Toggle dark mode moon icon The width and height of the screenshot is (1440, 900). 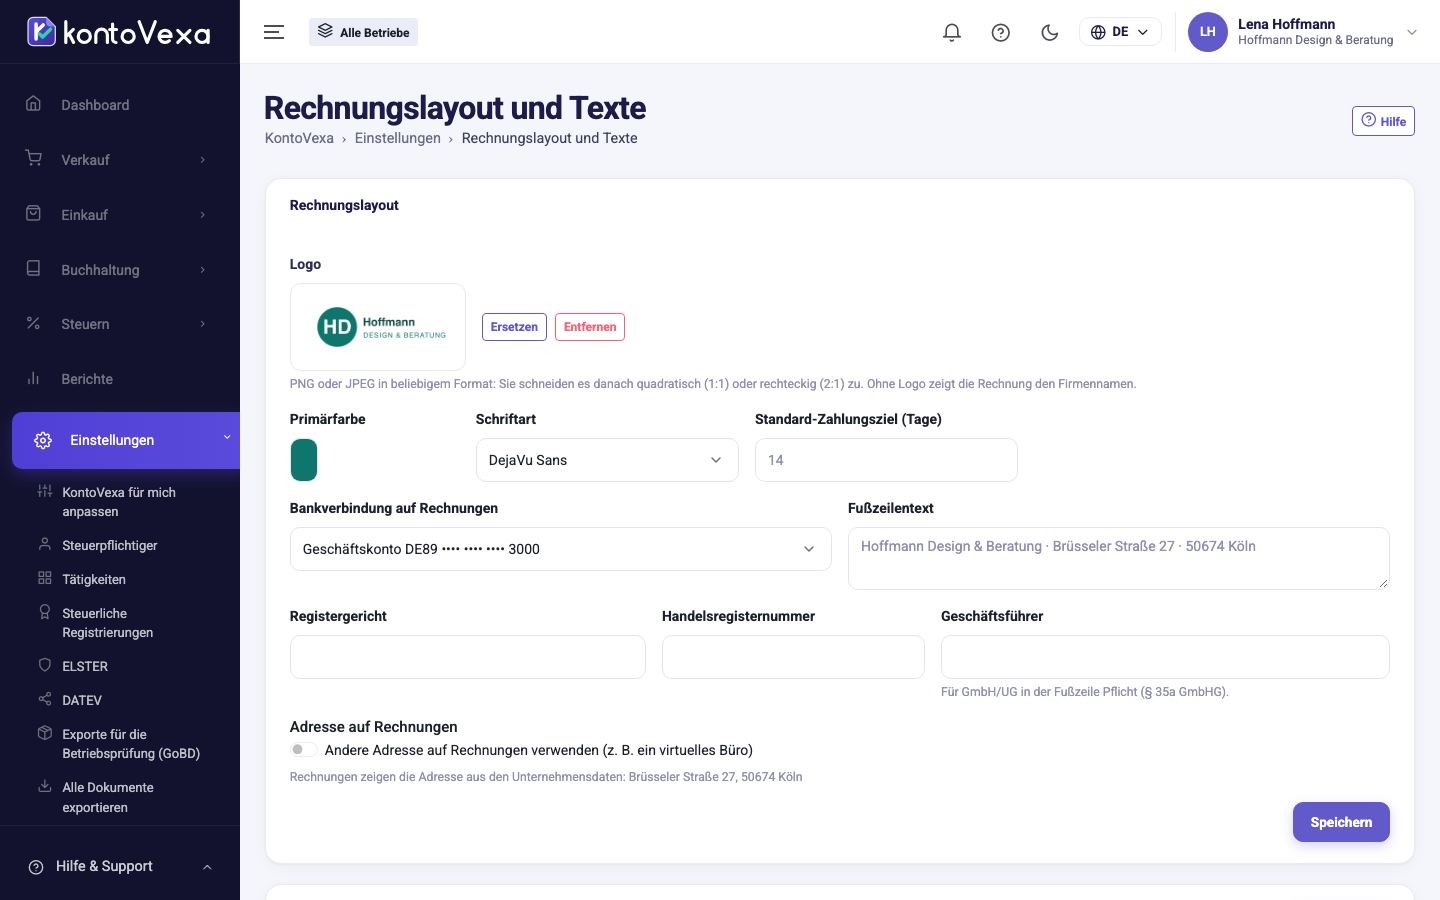pyautogui.click(x=1049, y=32)
